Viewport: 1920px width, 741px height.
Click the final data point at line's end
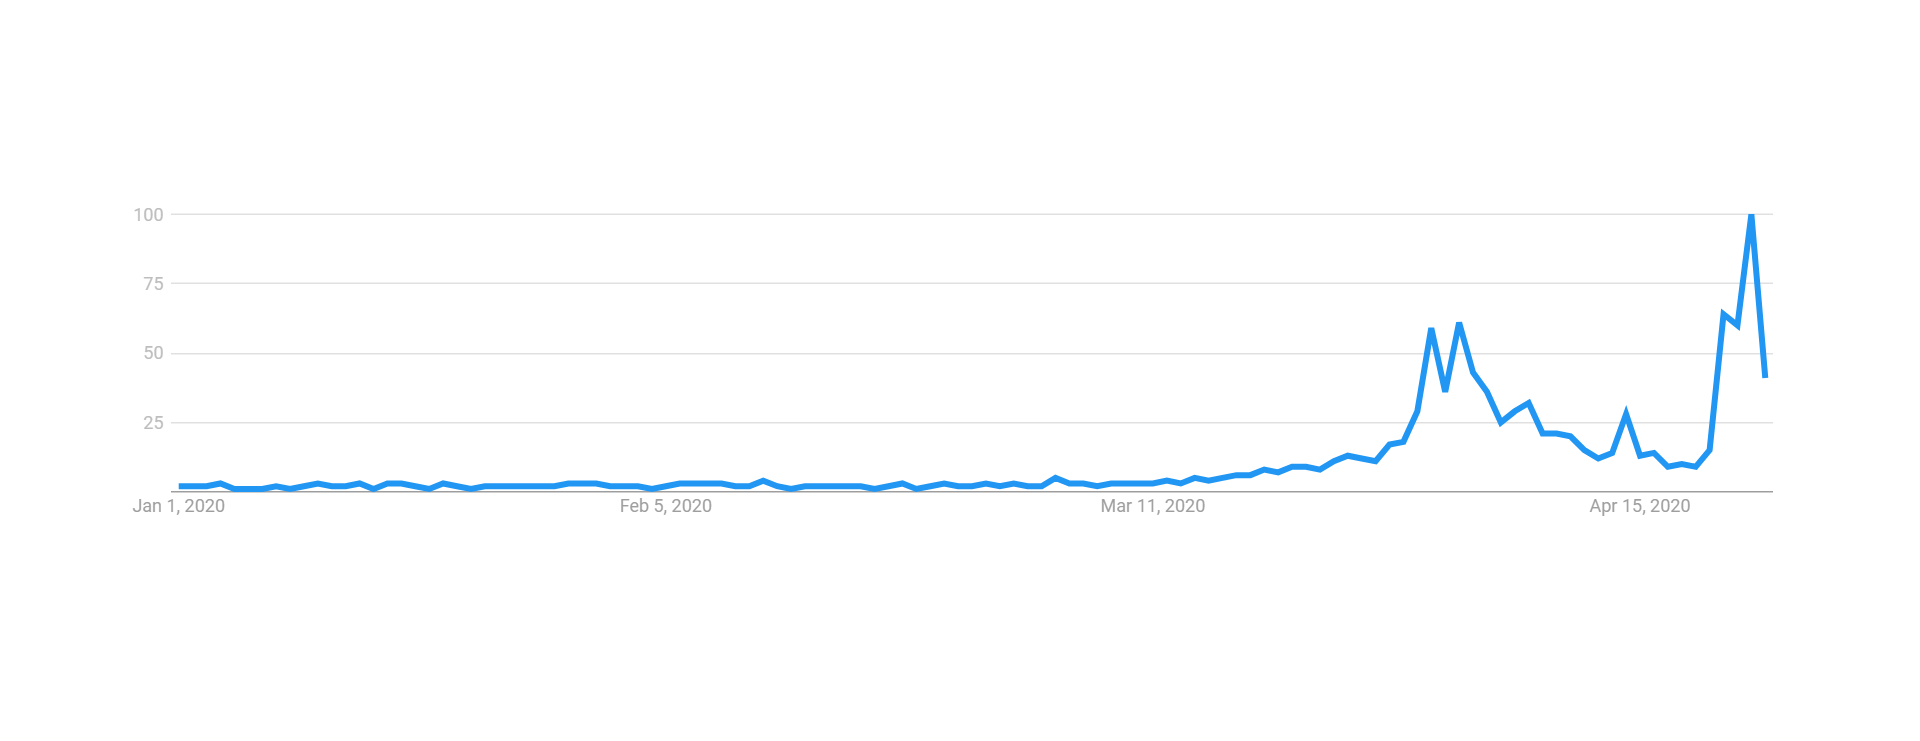pos(1765,376)
